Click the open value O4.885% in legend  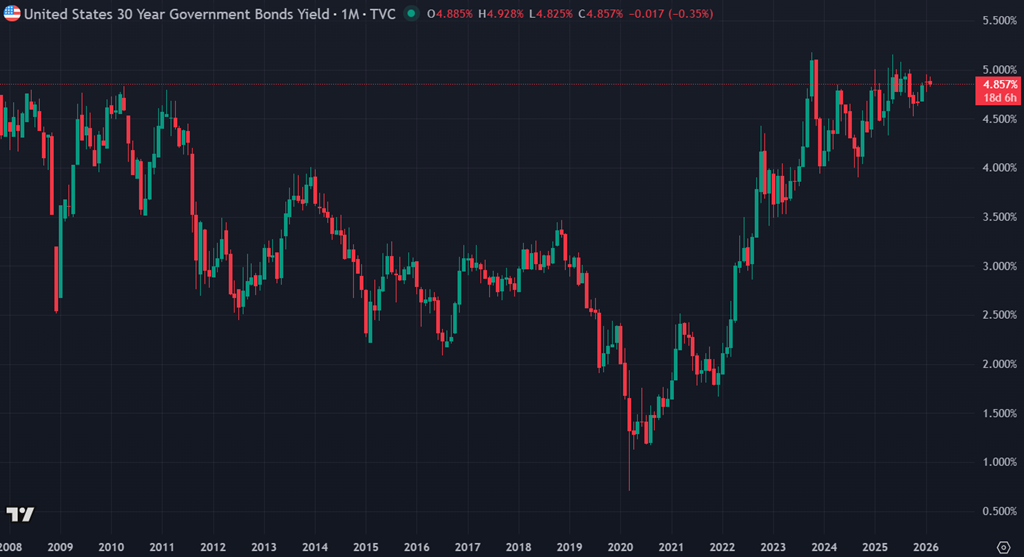click(450, 16)
